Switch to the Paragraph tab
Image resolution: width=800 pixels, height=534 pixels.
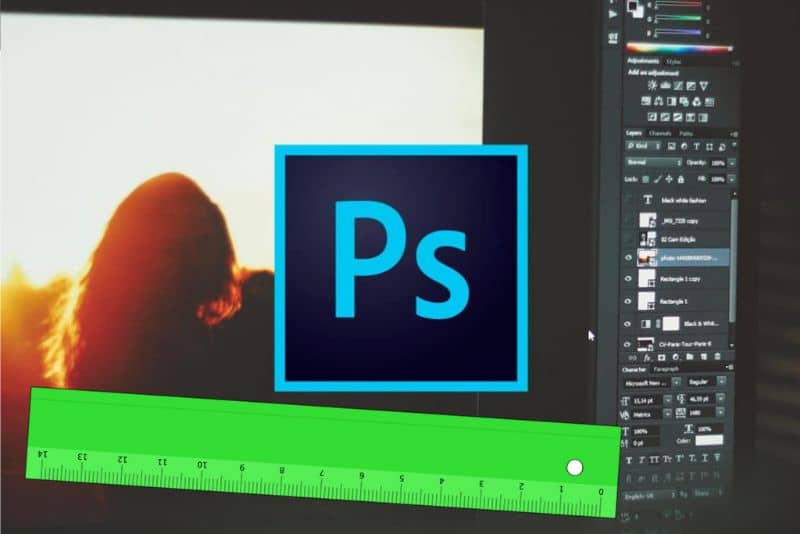tap(666, 369)
